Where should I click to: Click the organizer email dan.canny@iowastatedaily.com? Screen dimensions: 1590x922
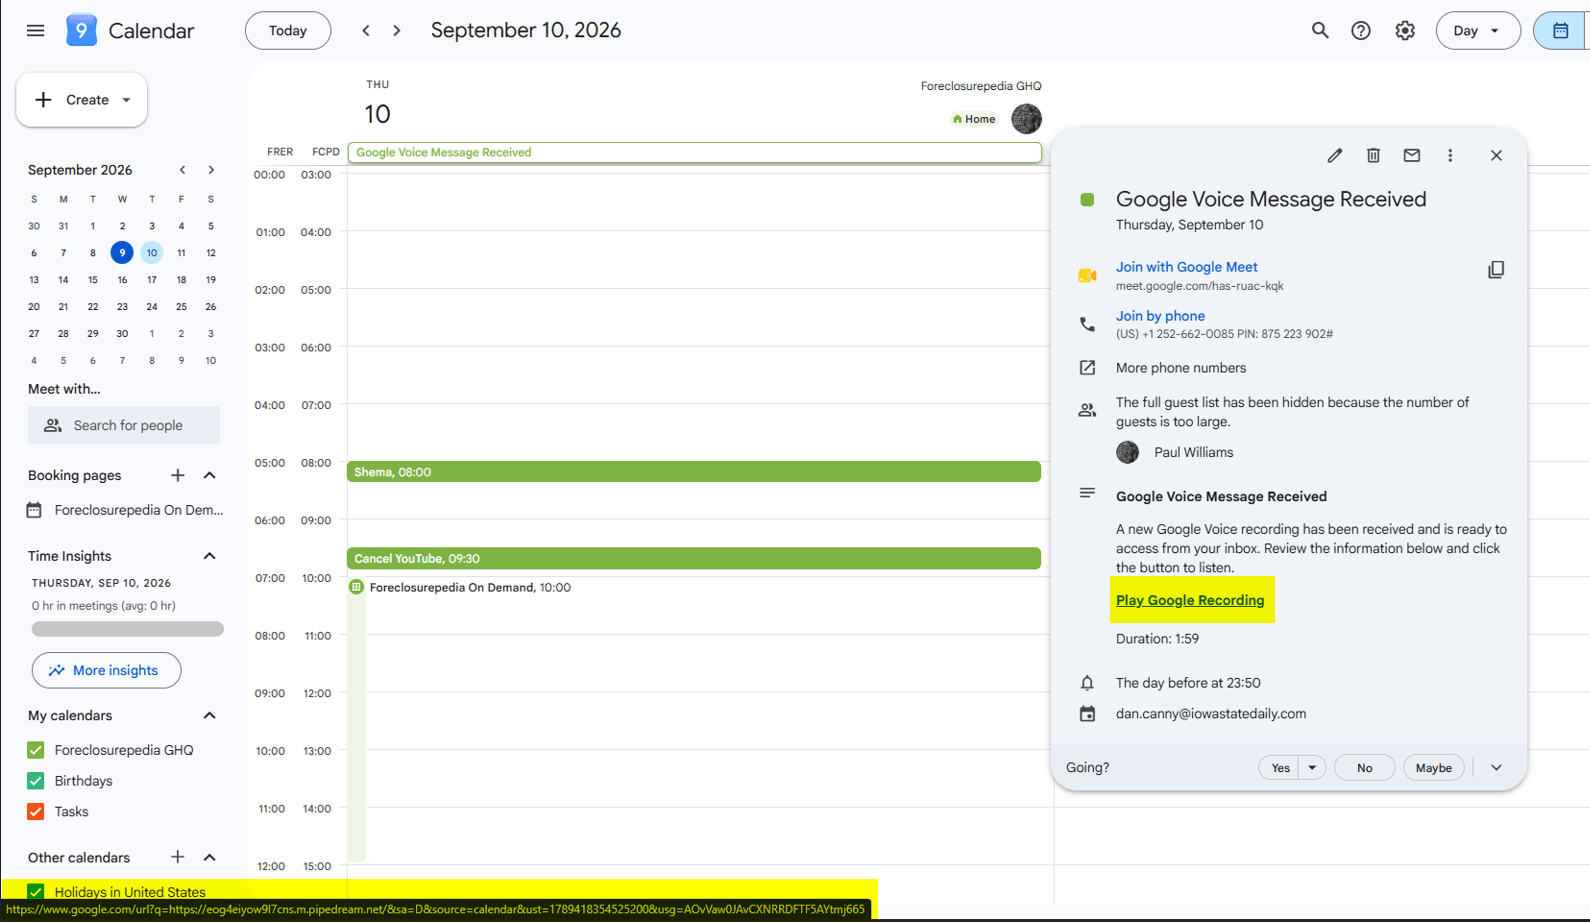click(x=1211, y=714)
